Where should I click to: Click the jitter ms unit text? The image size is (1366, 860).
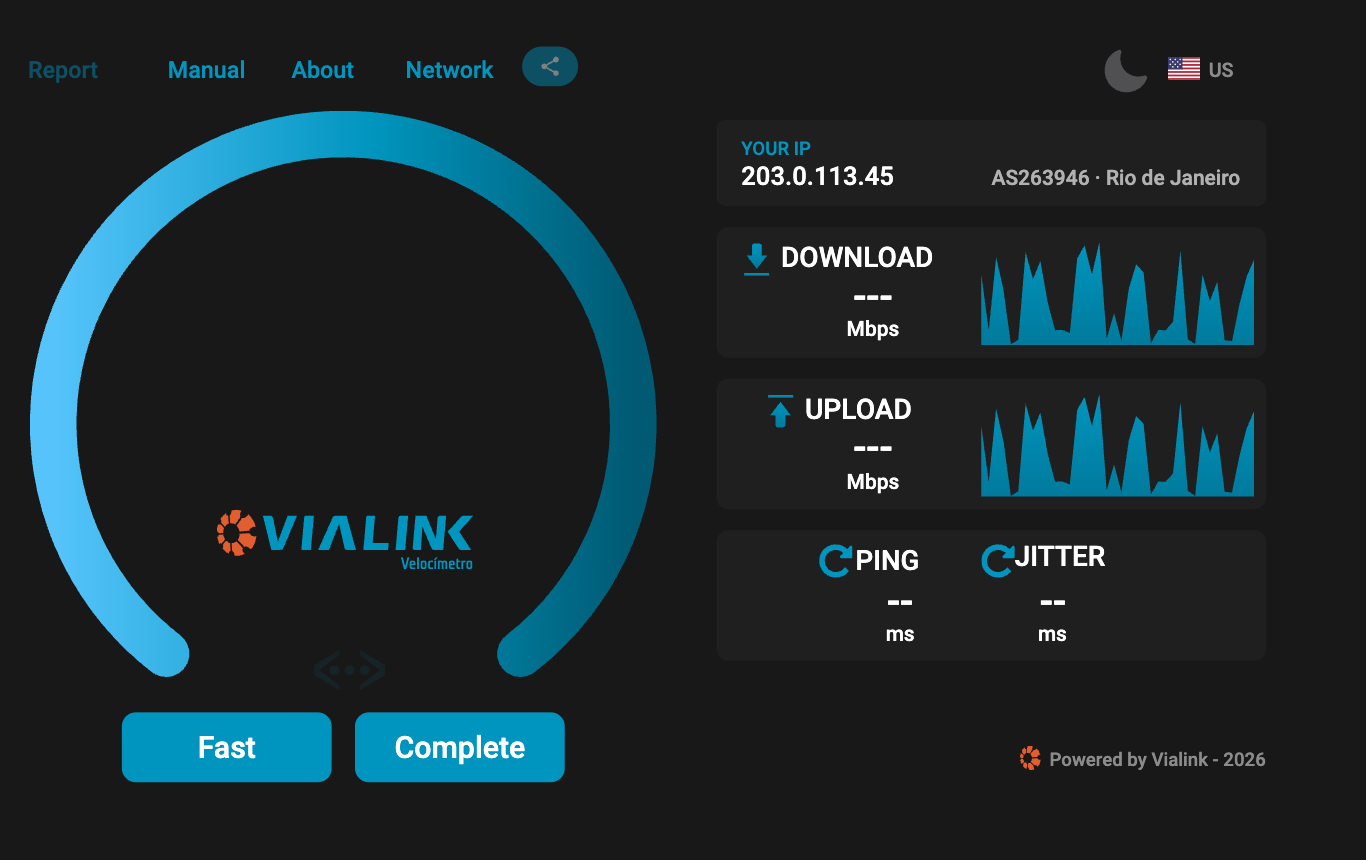1052,634
